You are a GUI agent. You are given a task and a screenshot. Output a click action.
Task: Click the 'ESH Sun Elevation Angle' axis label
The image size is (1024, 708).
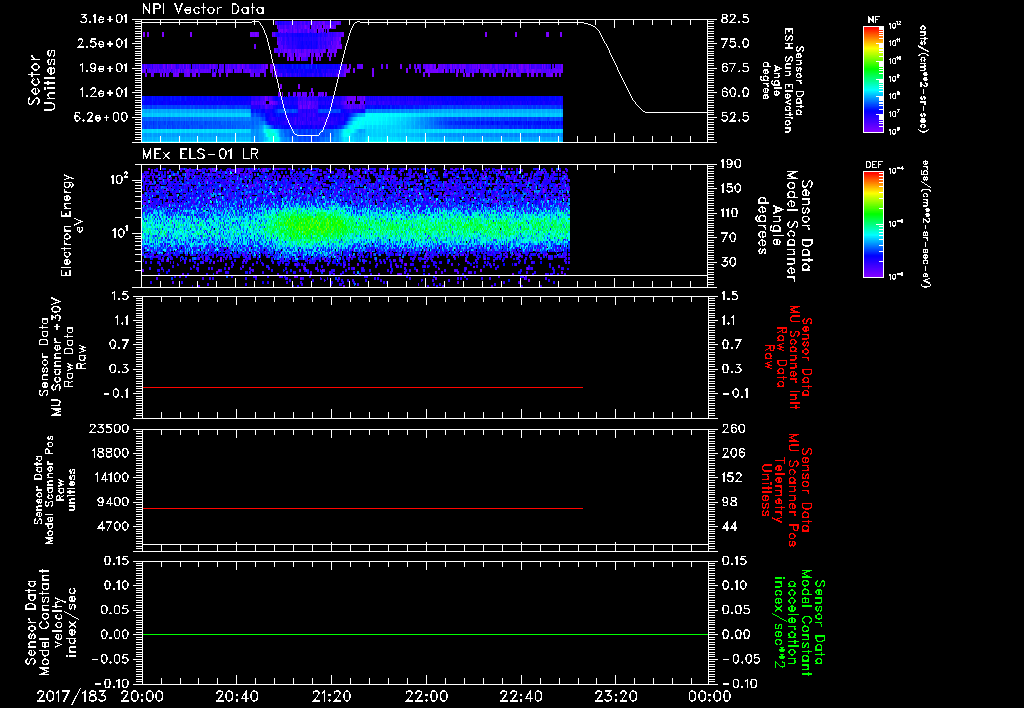(782, 80)
